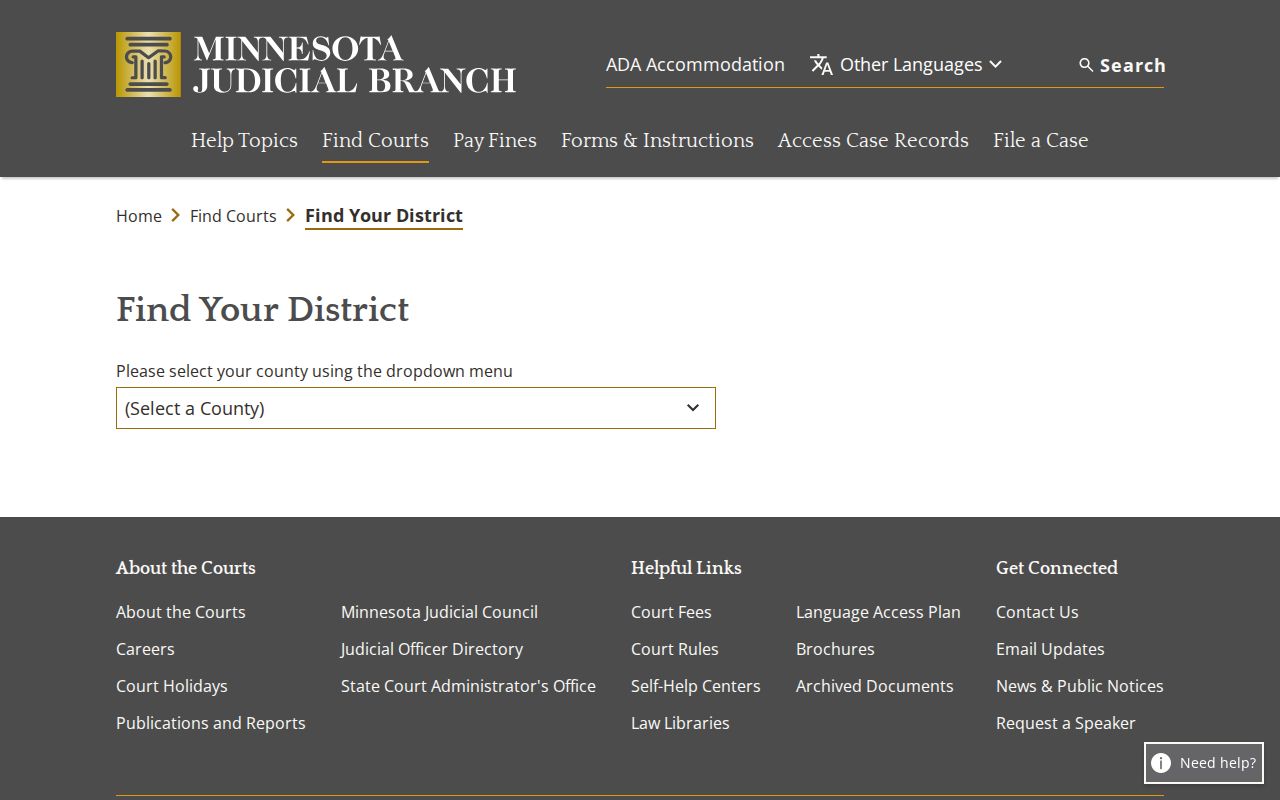Open Access Case Records menu
Screen dimensions: 1280x800
[873, 140]
